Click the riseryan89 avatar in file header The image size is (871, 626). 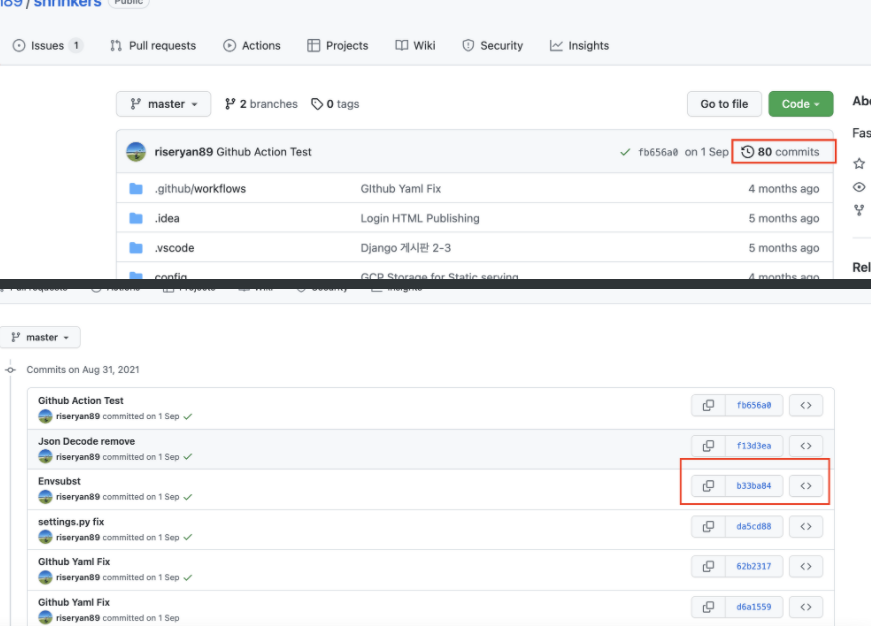[136, 152]
